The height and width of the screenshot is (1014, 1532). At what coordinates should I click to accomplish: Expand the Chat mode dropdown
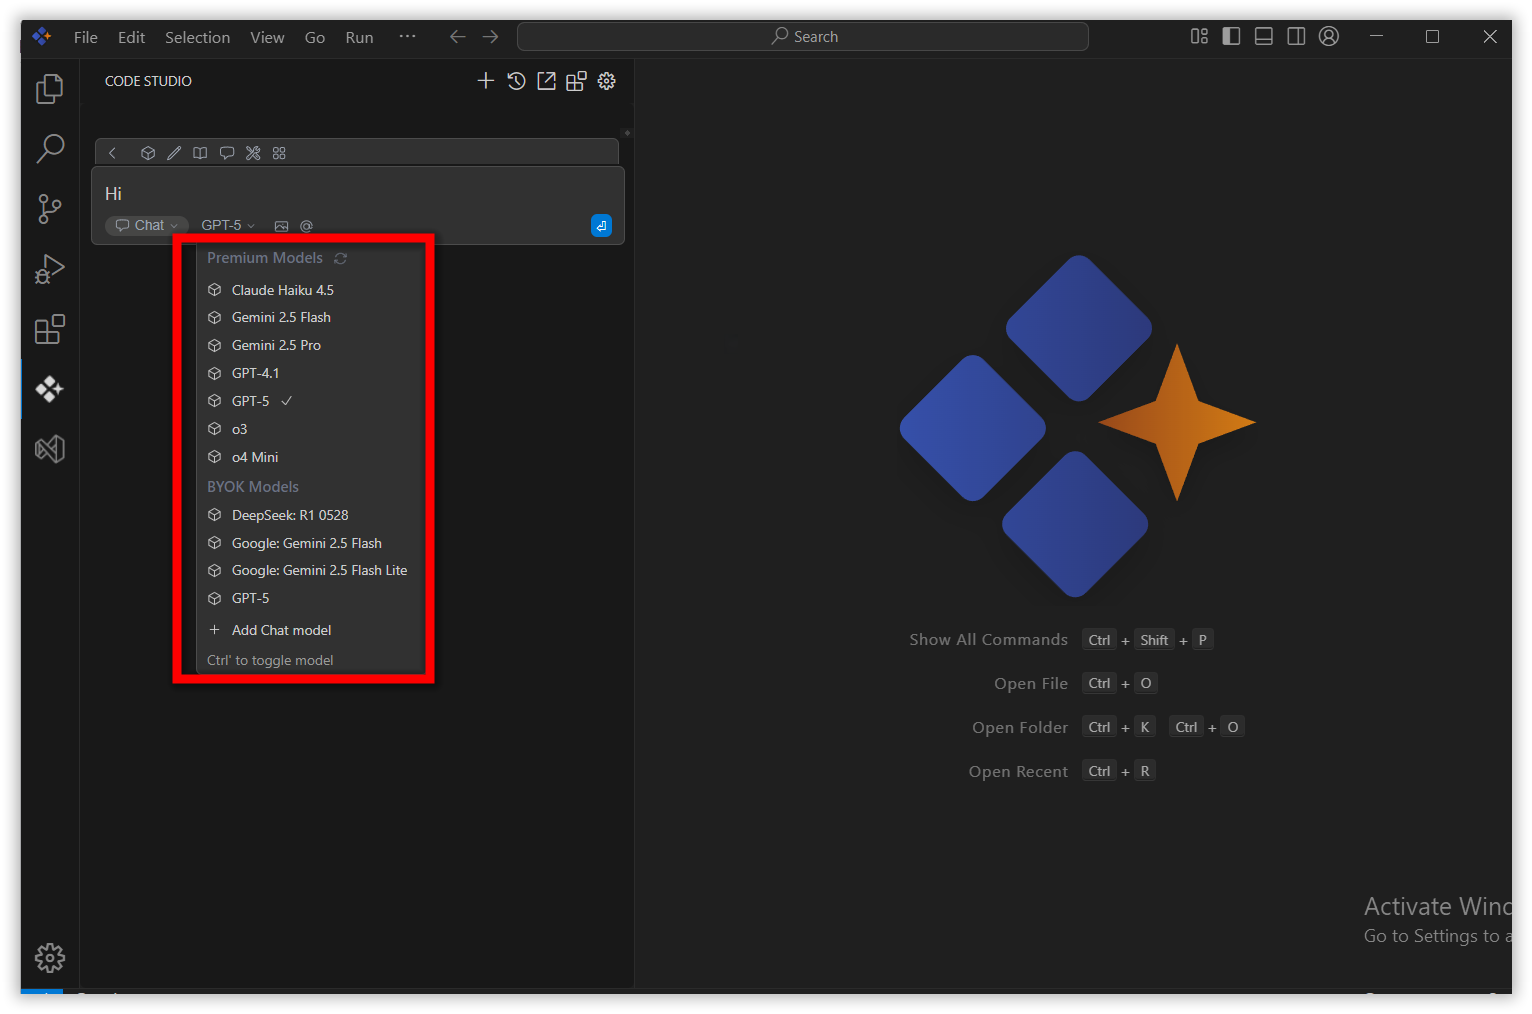147,226
